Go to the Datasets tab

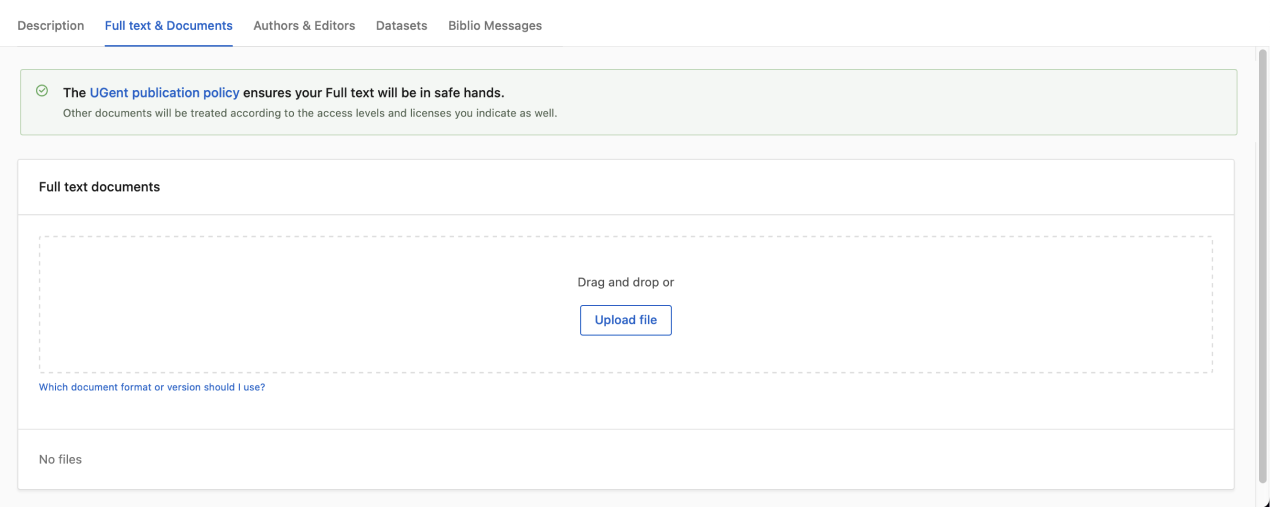point(402,26)
